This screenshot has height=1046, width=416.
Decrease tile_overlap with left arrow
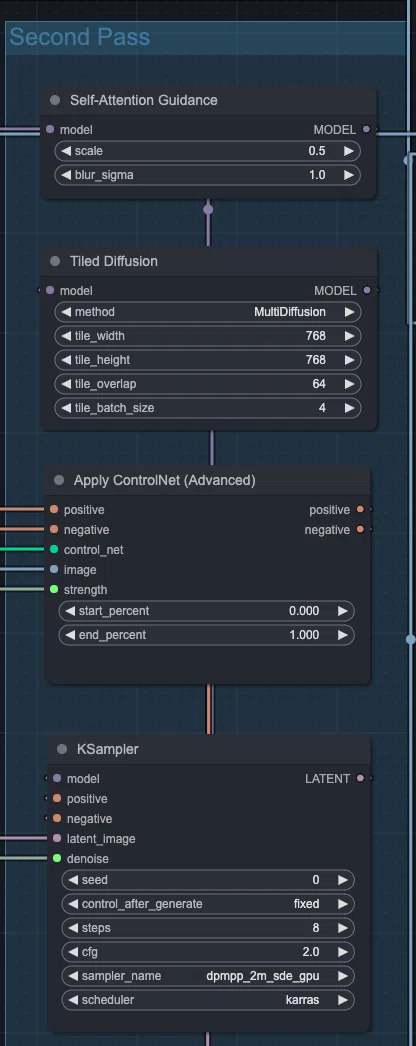coord(66,384)
